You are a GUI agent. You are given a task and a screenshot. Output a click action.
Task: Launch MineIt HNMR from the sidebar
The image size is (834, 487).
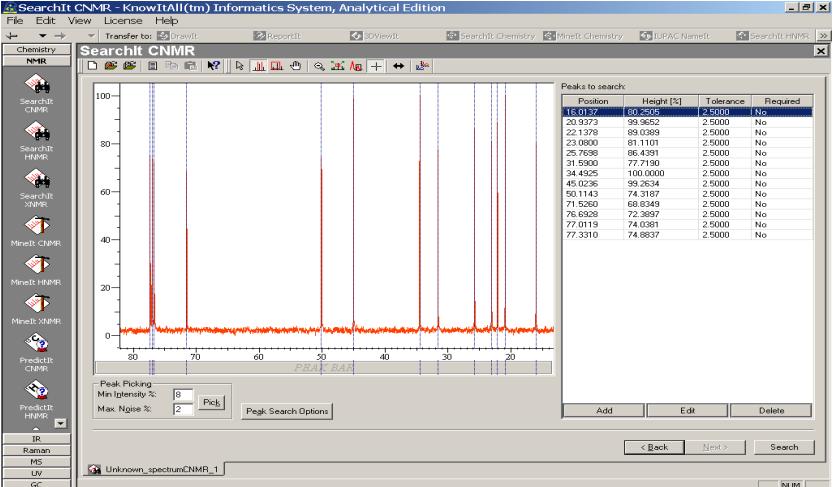tap(36, 270)
